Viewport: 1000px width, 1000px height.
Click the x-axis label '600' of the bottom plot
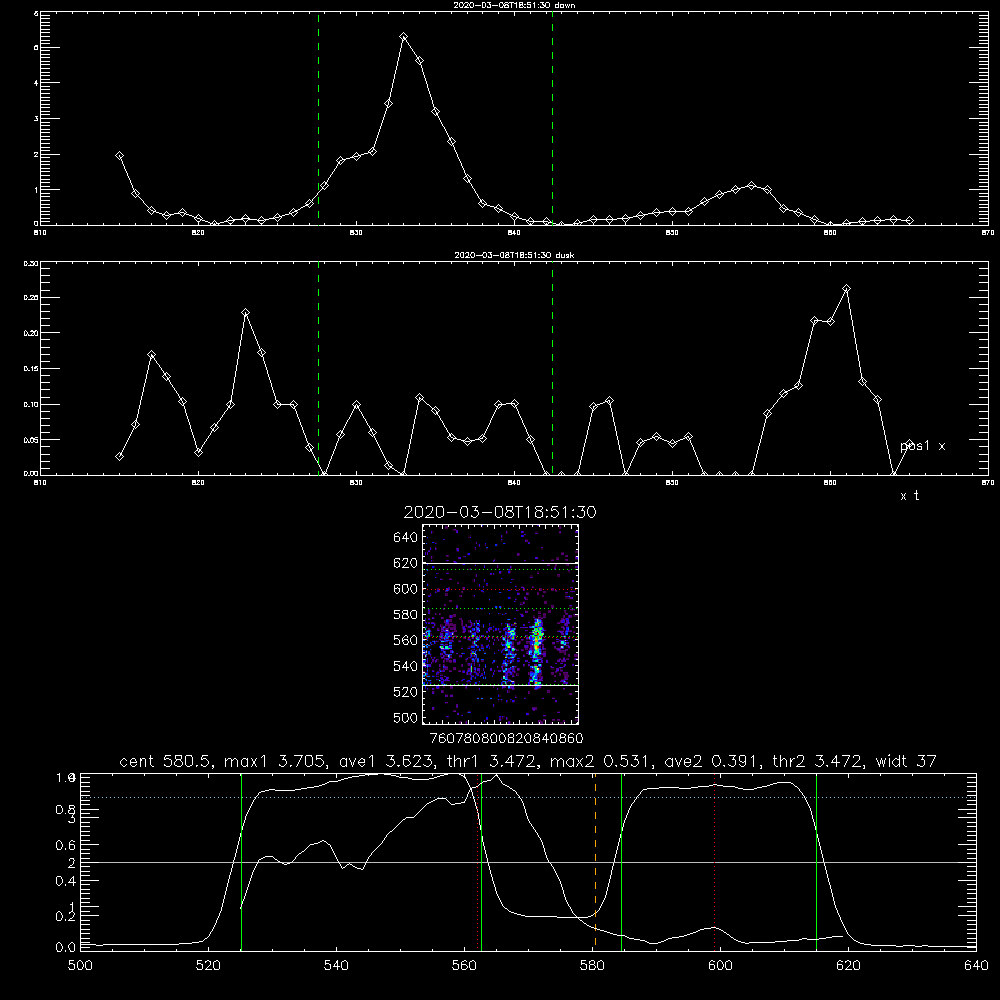pyautogui.click(x=720, y=966)
